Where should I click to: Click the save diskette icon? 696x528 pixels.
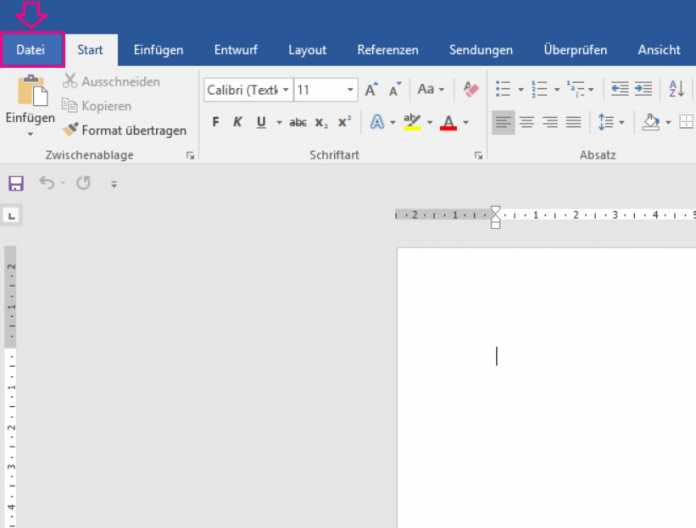[16, 183]
